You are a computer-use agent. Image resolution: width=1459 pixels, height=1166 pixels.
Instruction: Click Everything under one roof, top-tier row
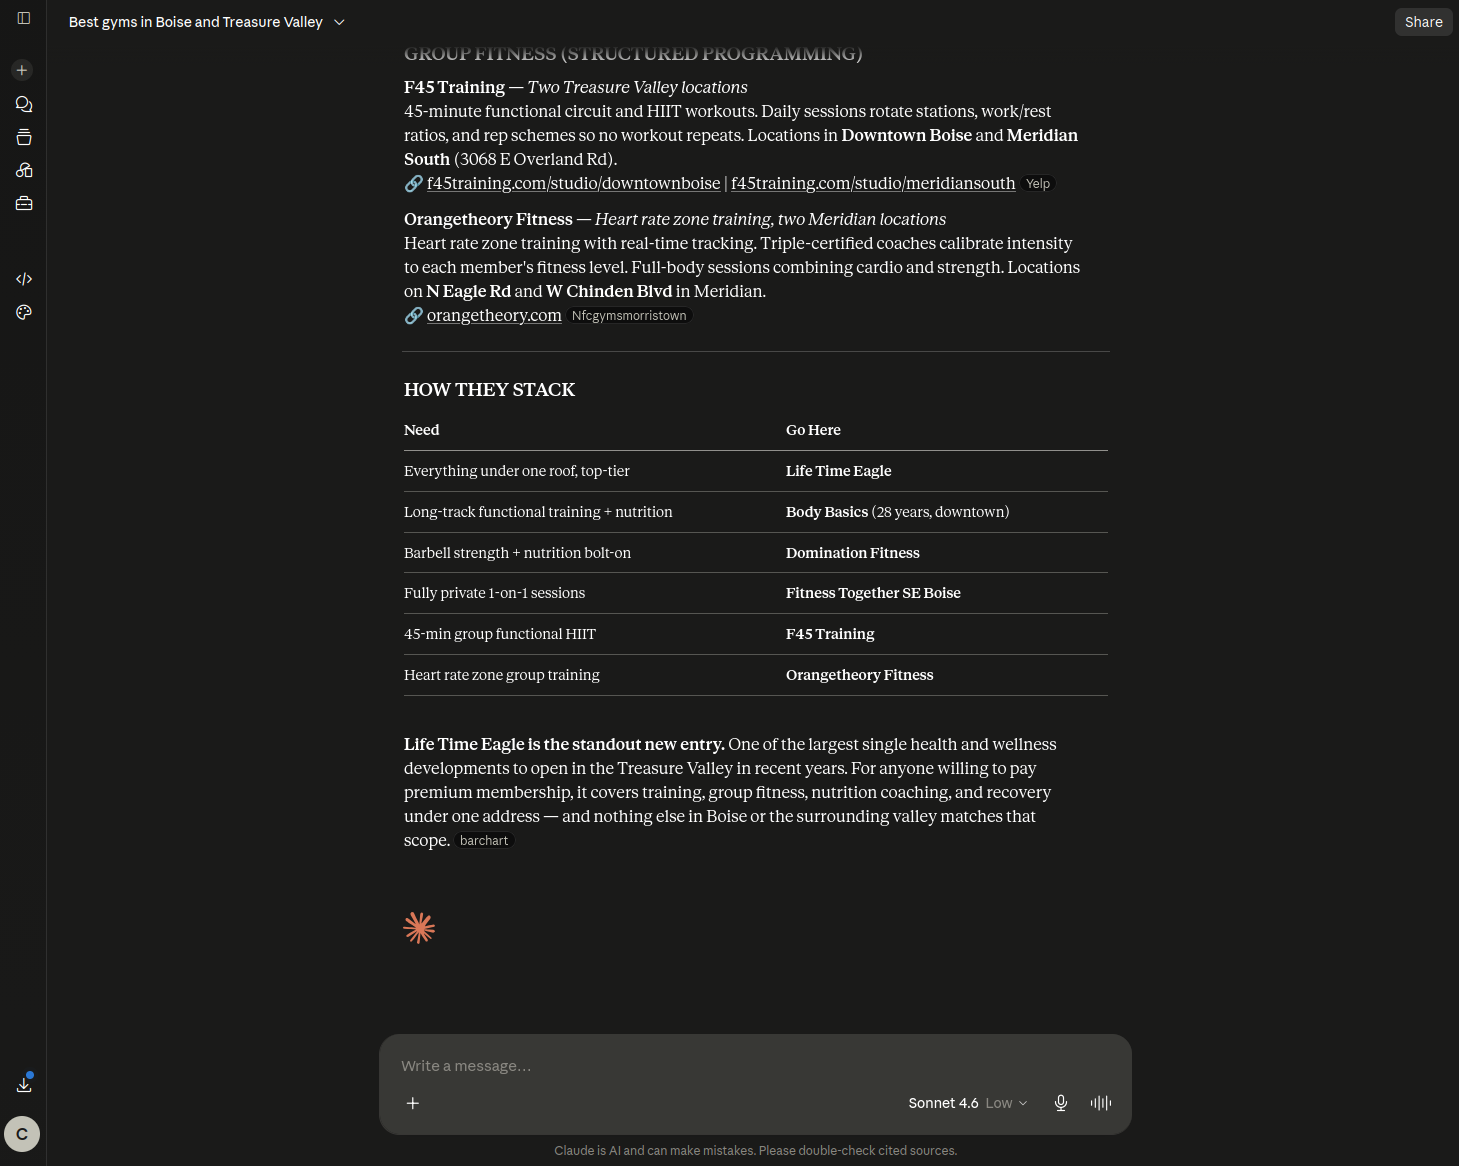click(x=756, y=471)
